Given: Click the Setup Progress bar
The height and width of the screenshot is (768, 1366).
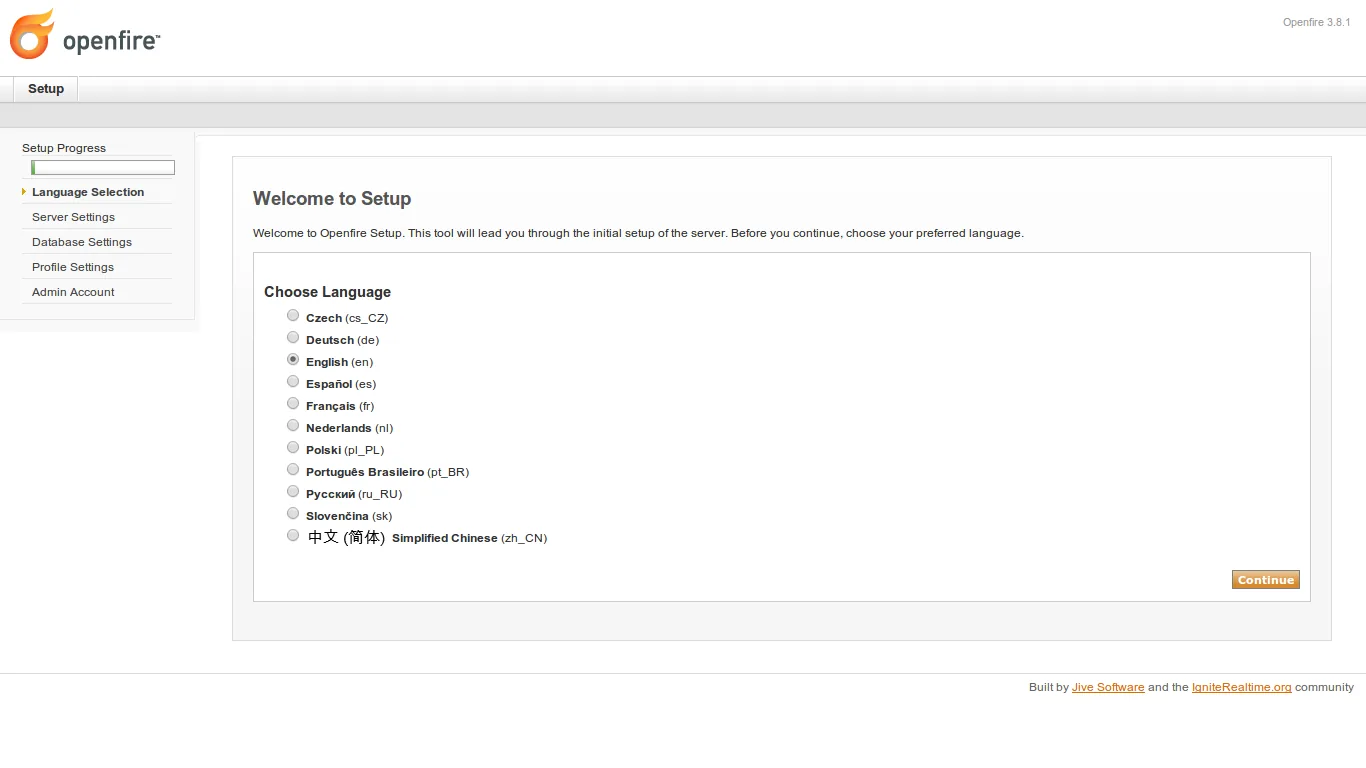Looking at the screenshot, I should [103, 168].
